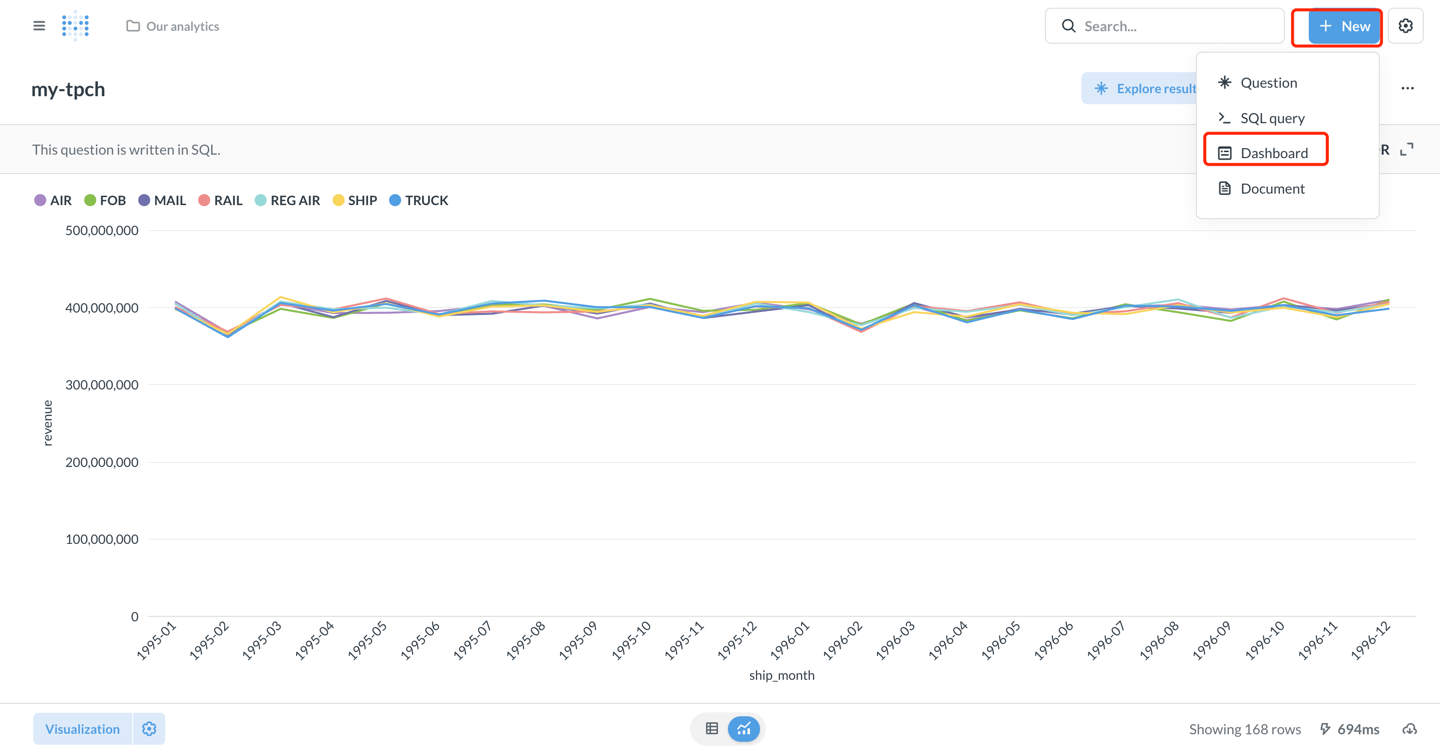The height and width of the screenshot is (754, 1440).
Task: Open Metabase settings via the gear icon
Action: 1406,25
